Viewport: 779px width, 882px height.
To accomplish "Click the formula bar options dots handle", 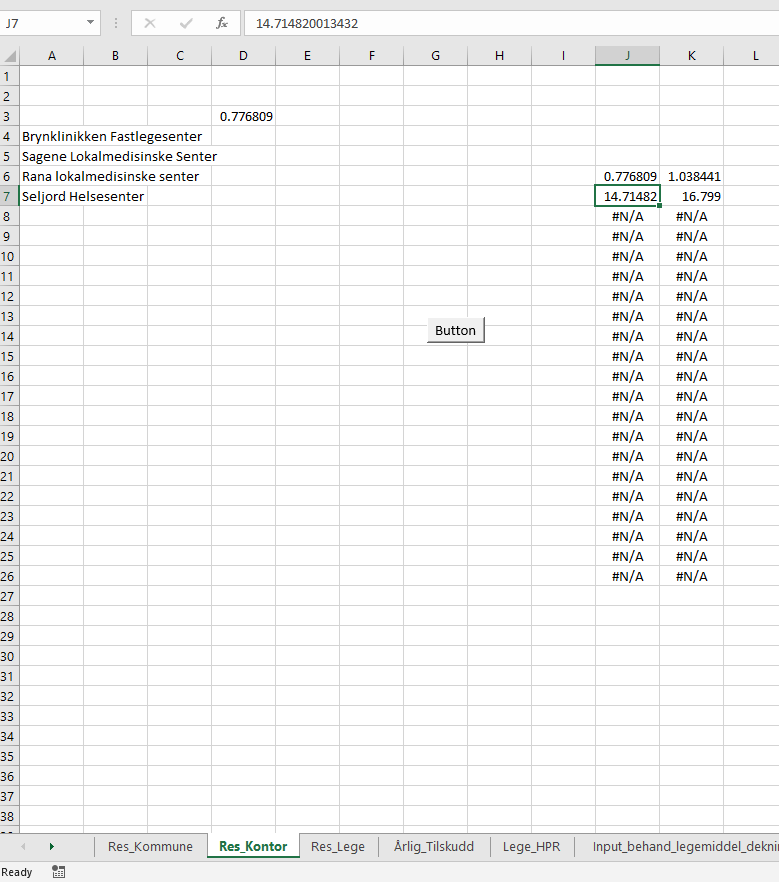I will (x=116, y=23).
